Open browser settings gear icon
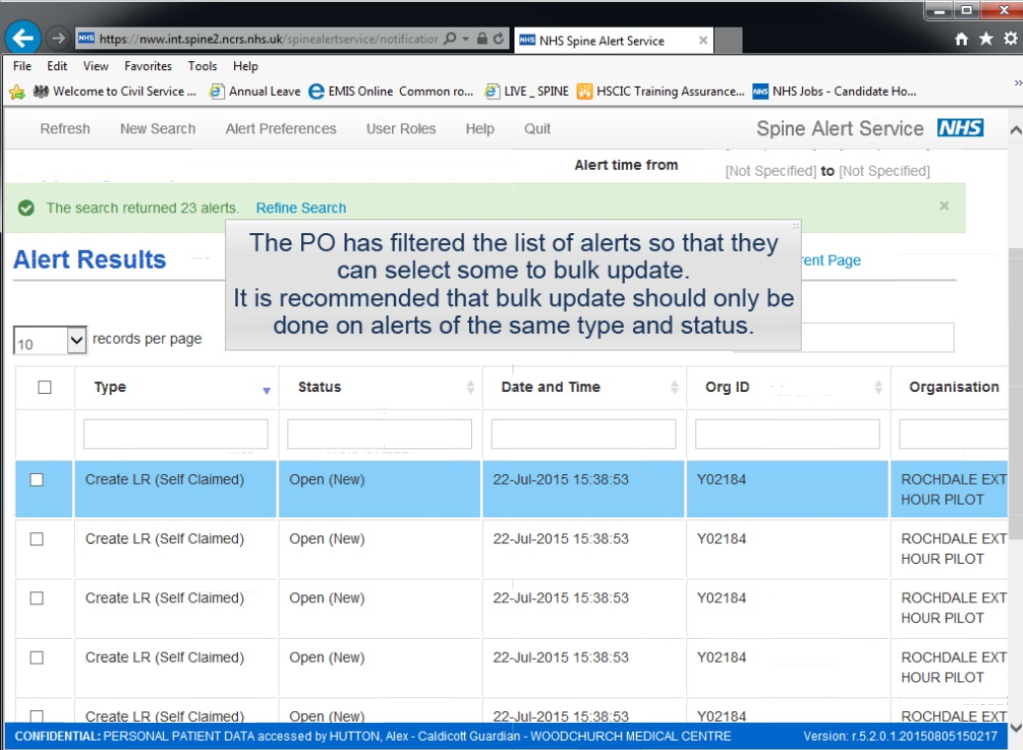 [x=1011, y=39]
